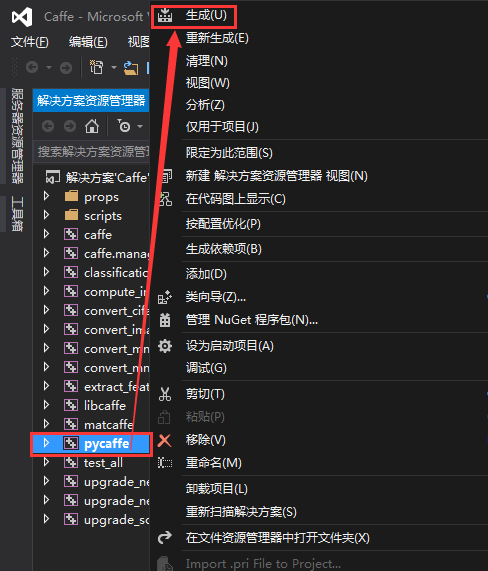This screenshot has height=571, width=488.
Task: Click the rename icon
Action: (165, 463)
